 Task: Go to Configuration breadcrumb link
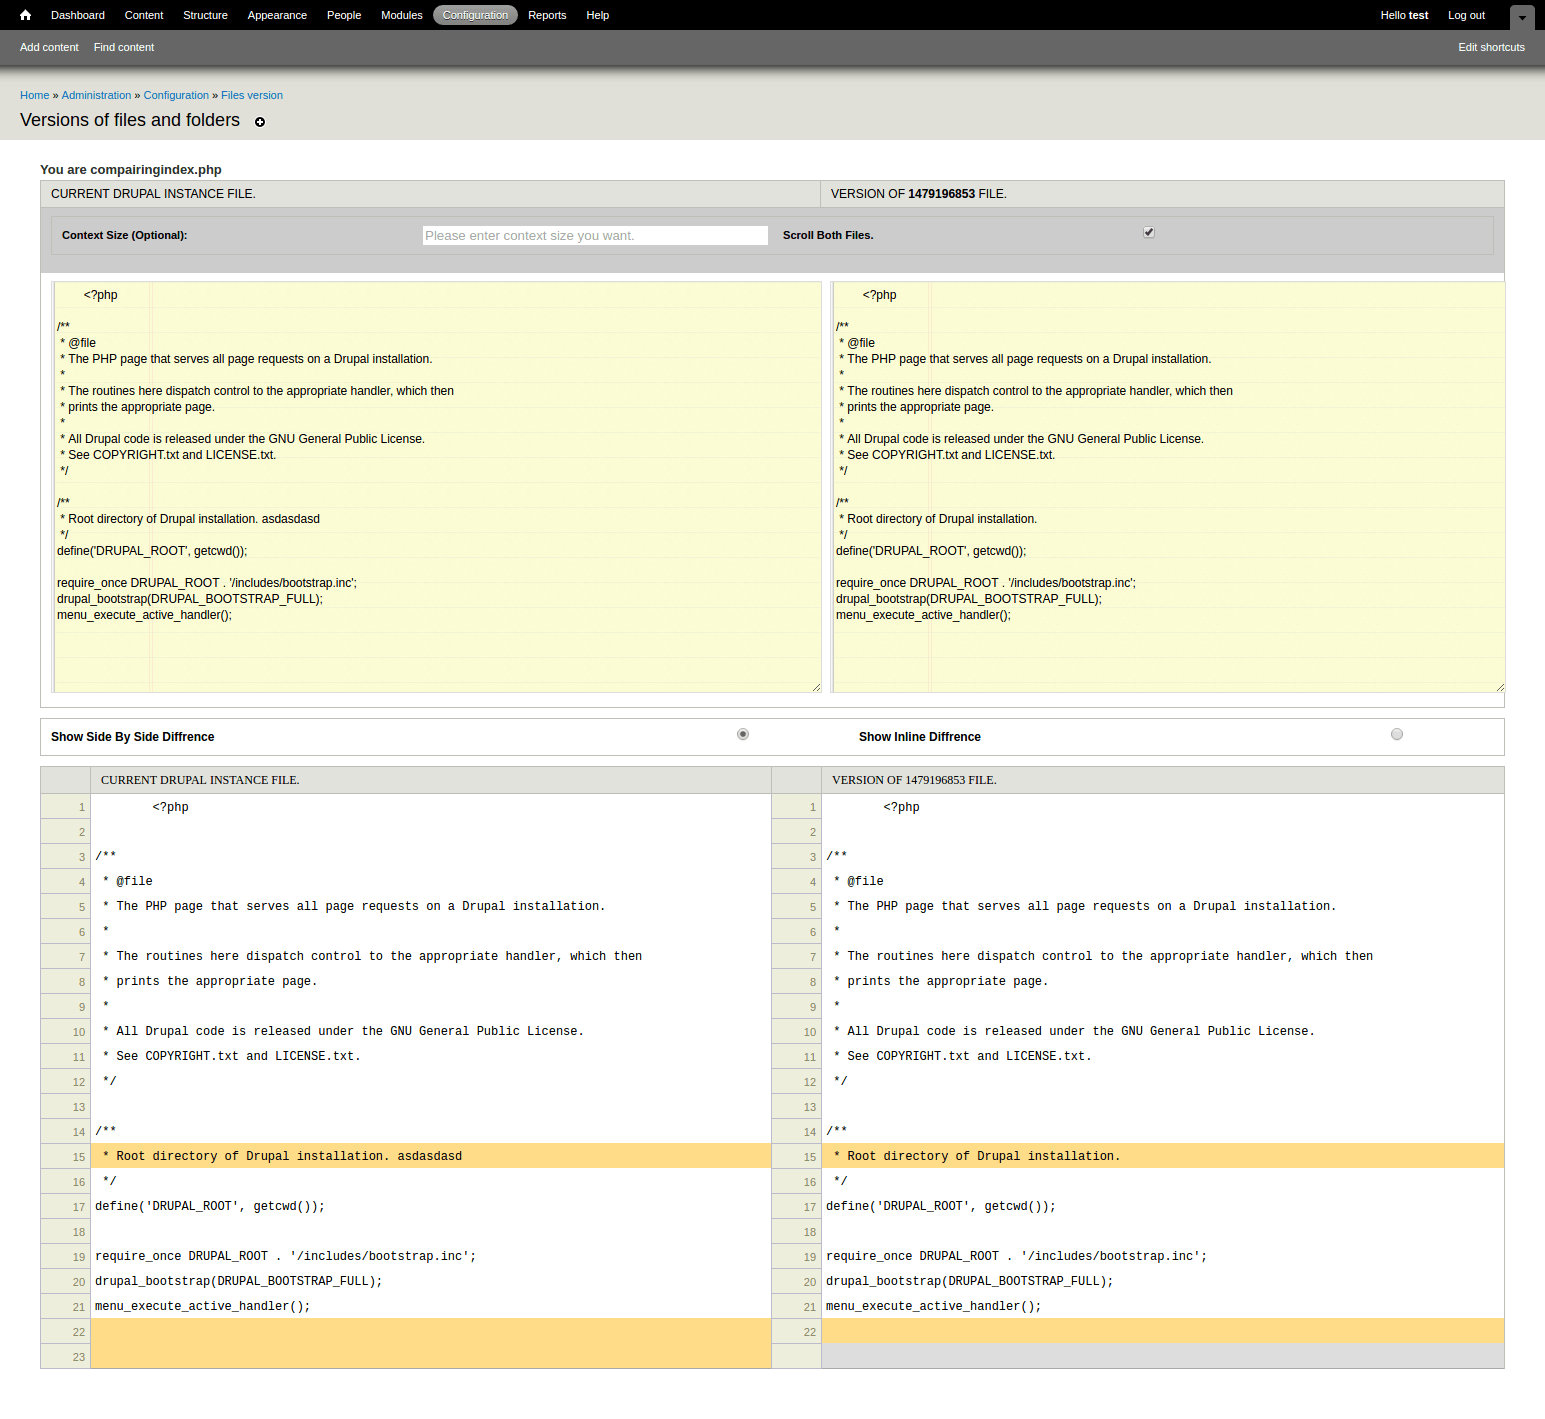pyautogui.click(x=176, y=95)
